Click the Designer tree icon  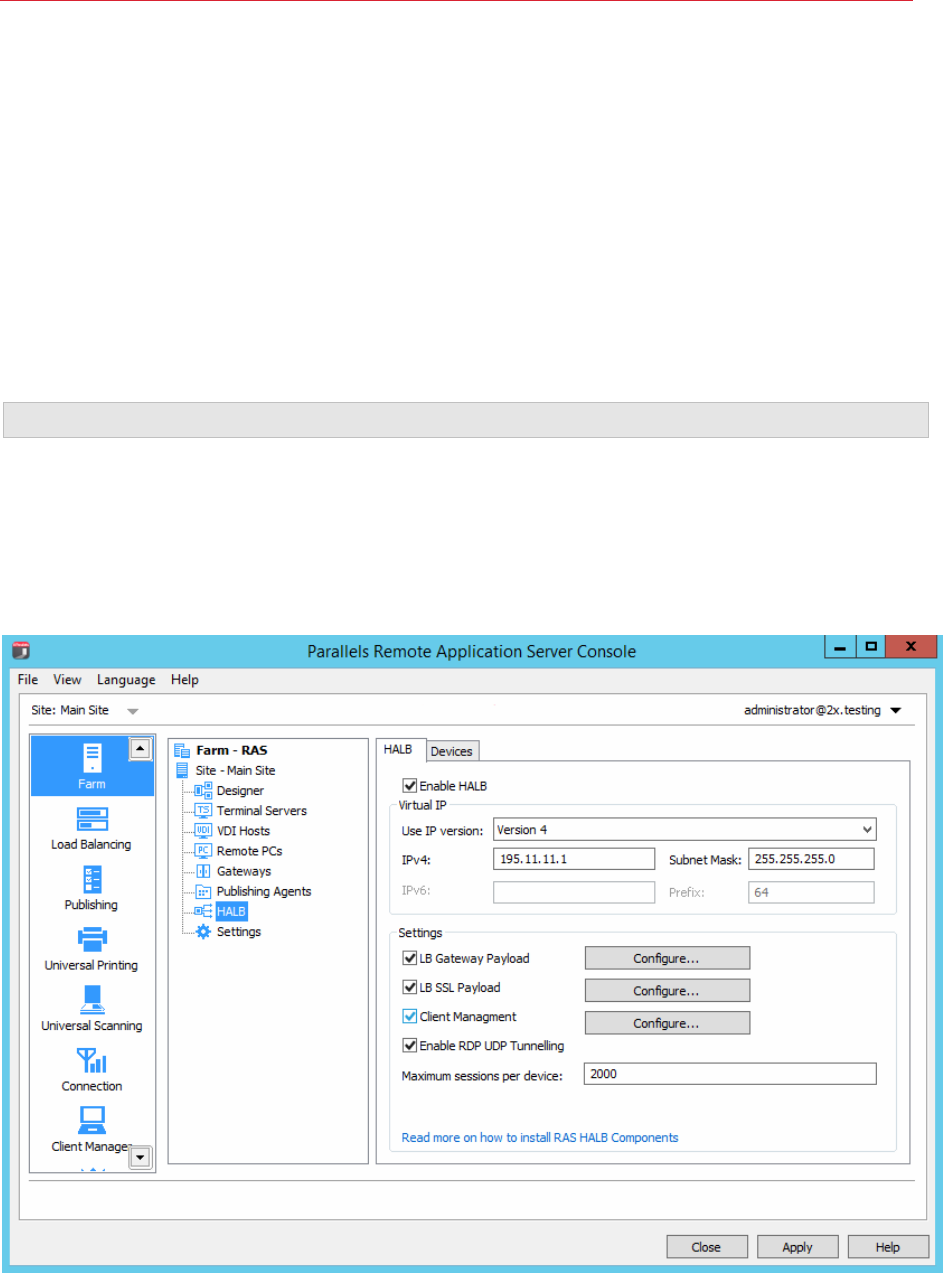[x=203, y=790]
